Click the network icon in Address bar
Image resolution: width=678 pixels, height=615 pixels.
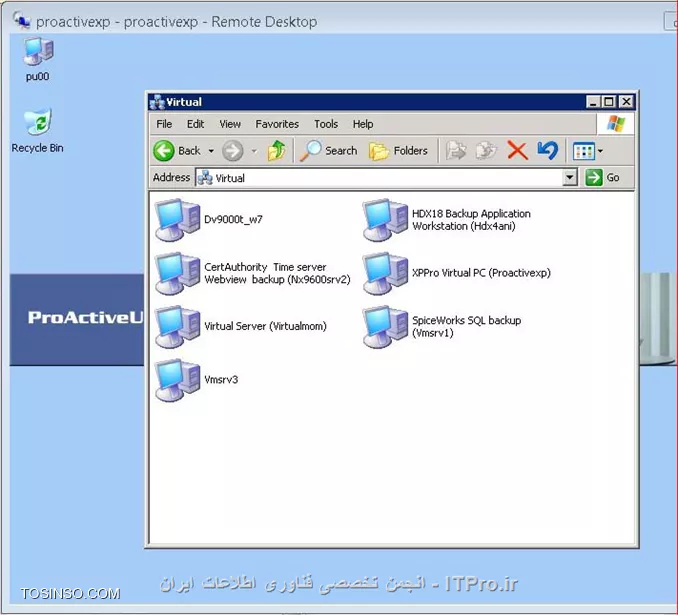point(205,178)
